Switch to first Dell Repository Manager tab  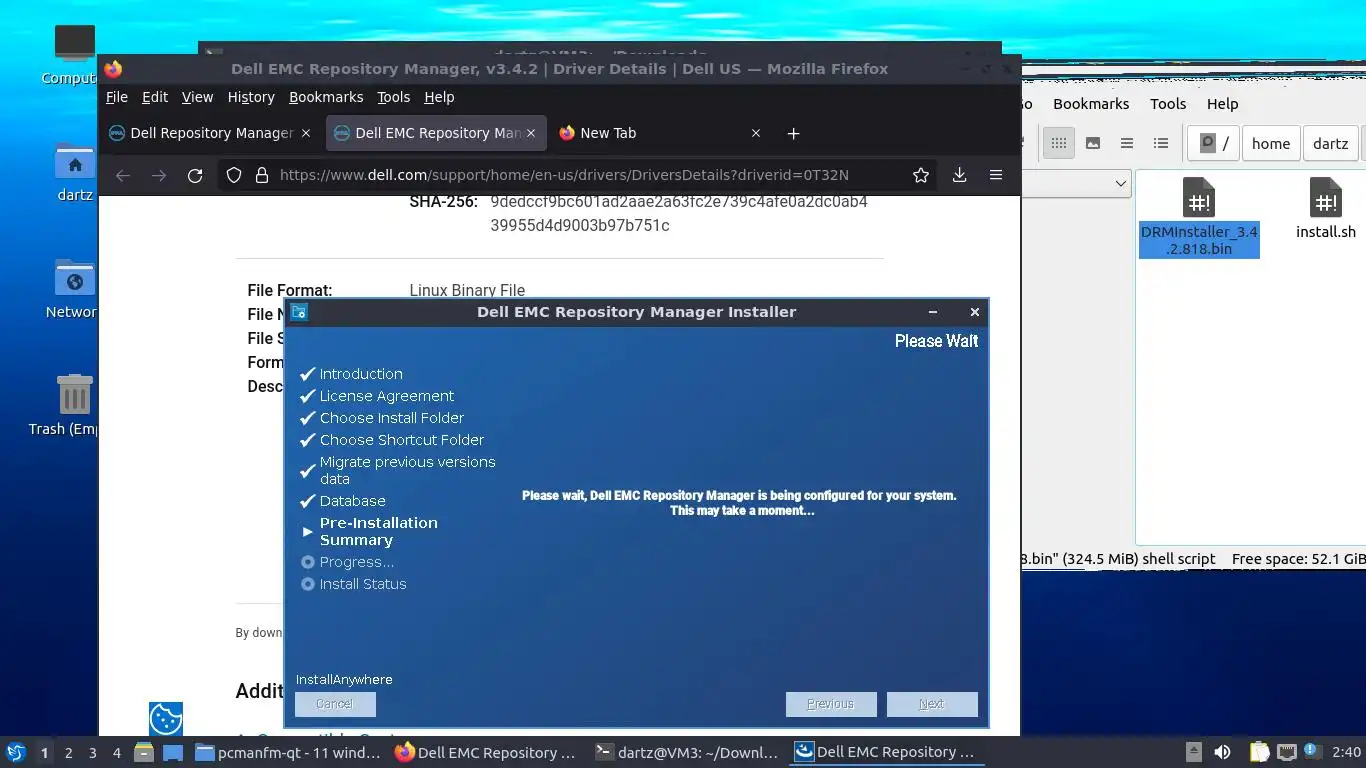211,133
